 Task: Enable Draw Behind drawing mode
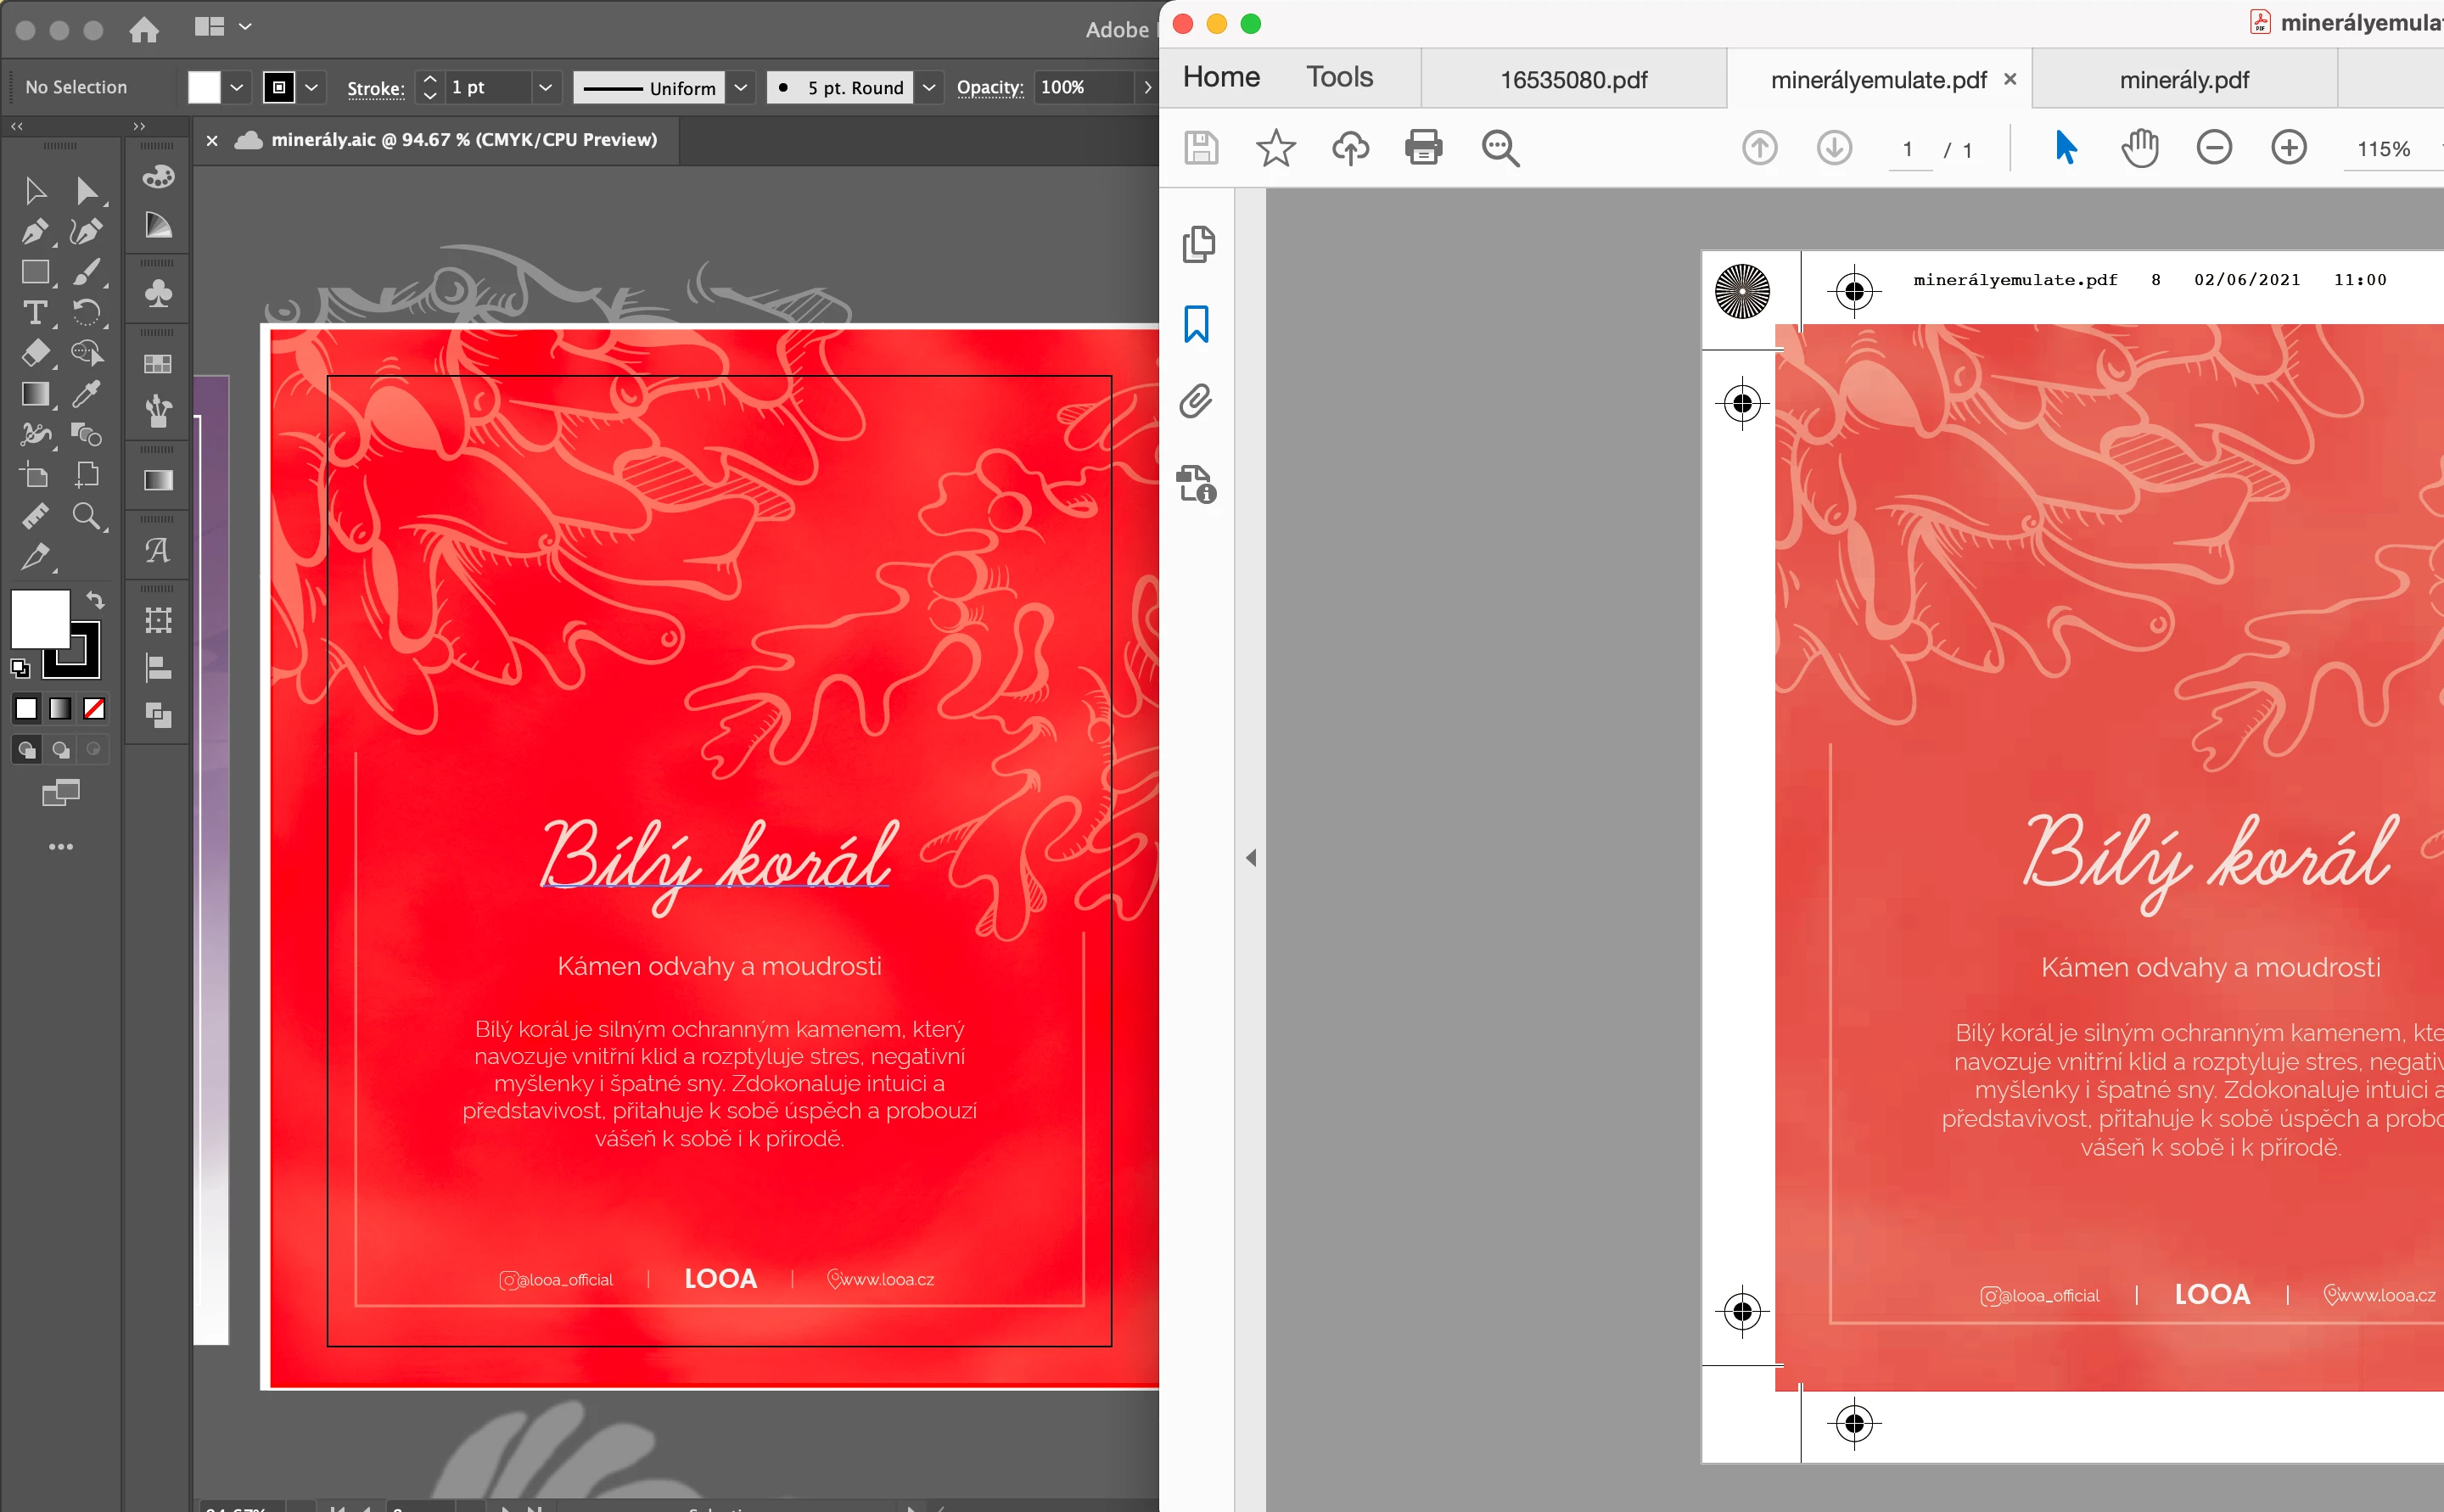61,750
